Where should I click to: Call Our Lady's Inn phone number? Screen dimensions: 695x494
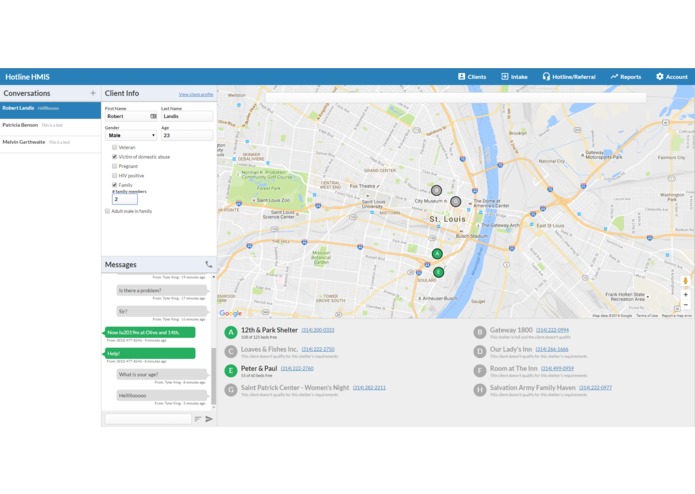coord(551,350)
